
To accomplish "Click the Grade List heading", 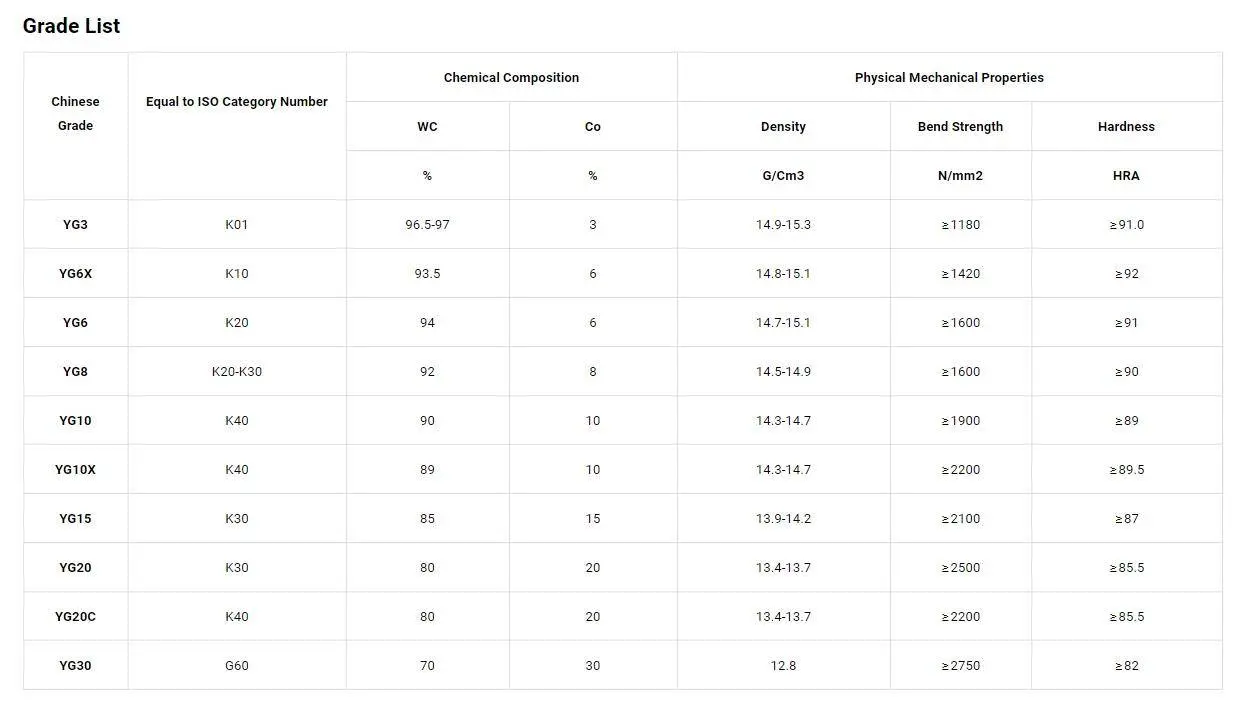I will pyautogui.click(x=71, y=26).
